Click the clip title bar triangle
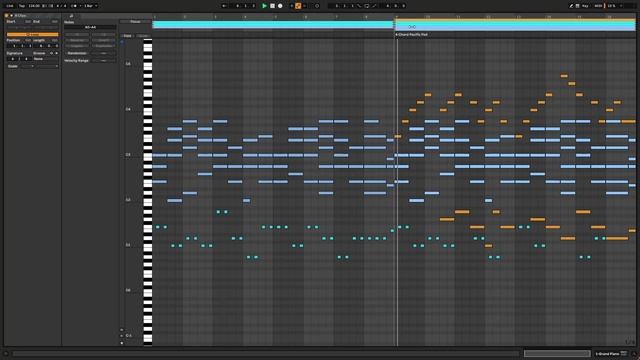The image size is (640, 360). 11,16
